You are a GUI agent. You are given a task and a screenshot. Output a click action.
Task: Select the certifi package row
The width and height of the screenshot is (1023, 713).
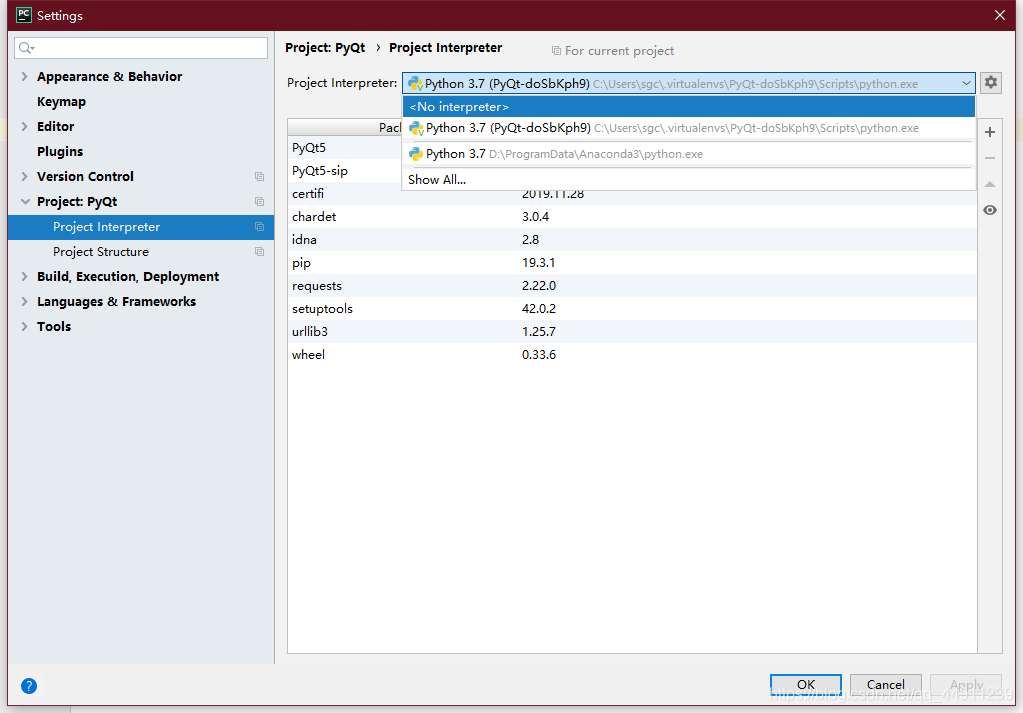click(x=632, y=194)
